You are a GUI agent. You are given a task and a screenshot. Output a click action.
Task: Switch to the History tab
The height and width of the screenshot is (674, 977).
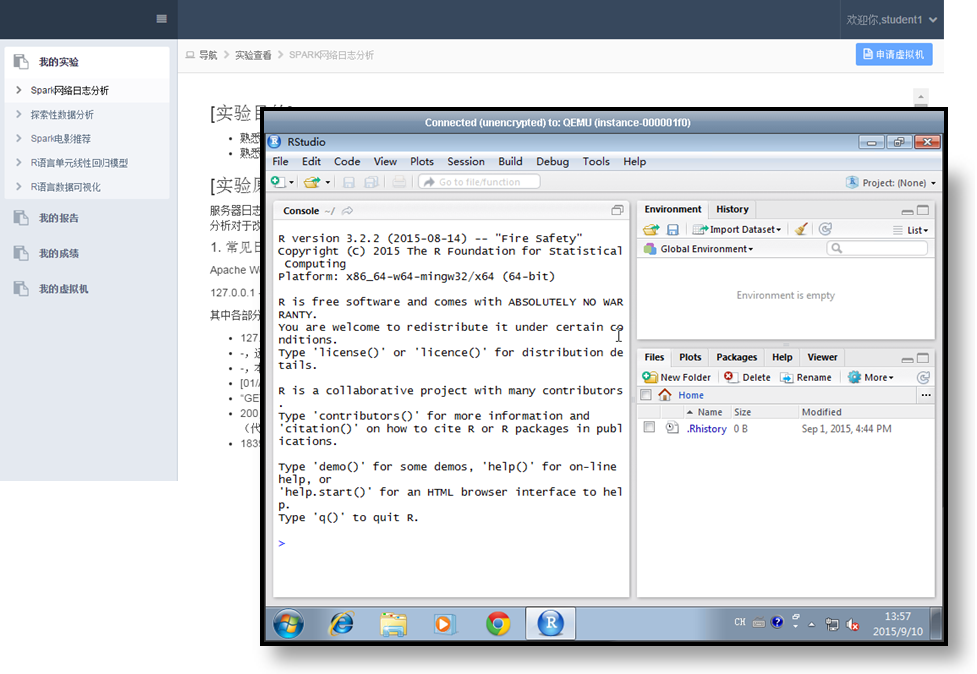[732, 209]
